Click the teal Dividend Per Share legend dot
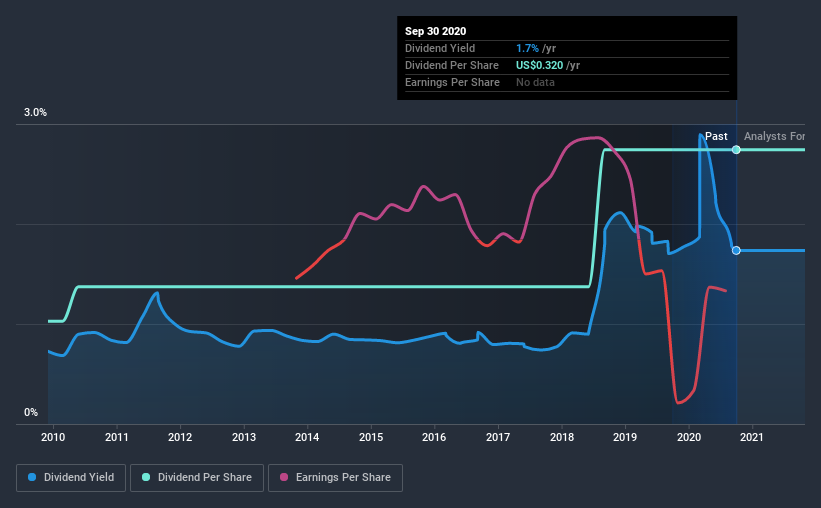Image resolution: width=821 pixels, height=508 pixels. [x=146, y=477]
